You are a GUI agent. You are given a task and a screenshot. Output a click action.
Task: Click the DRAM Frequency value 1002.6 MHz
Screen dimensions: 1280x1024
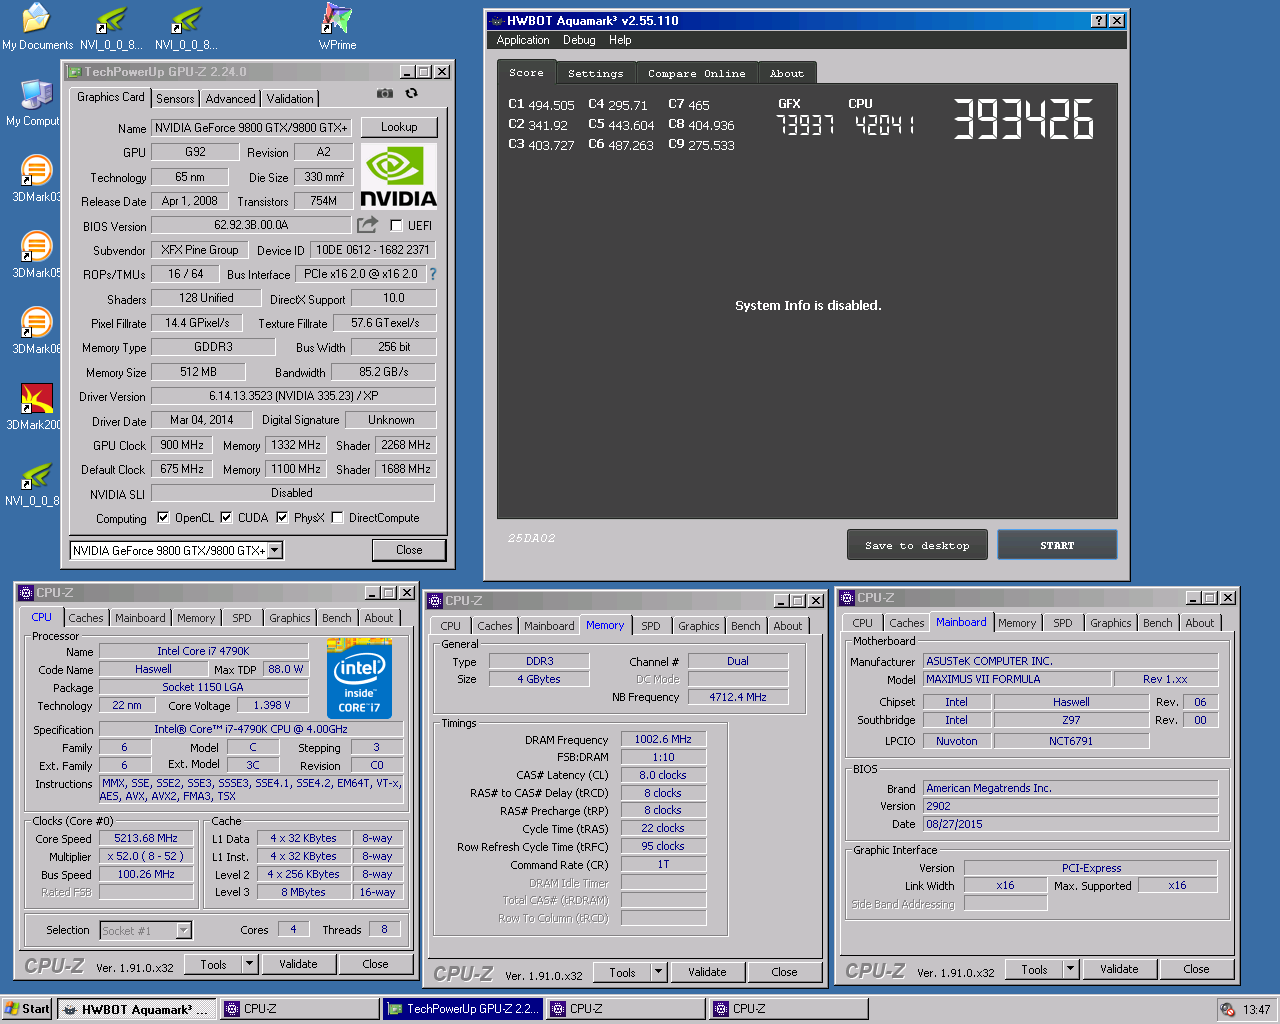coord(663,739)
